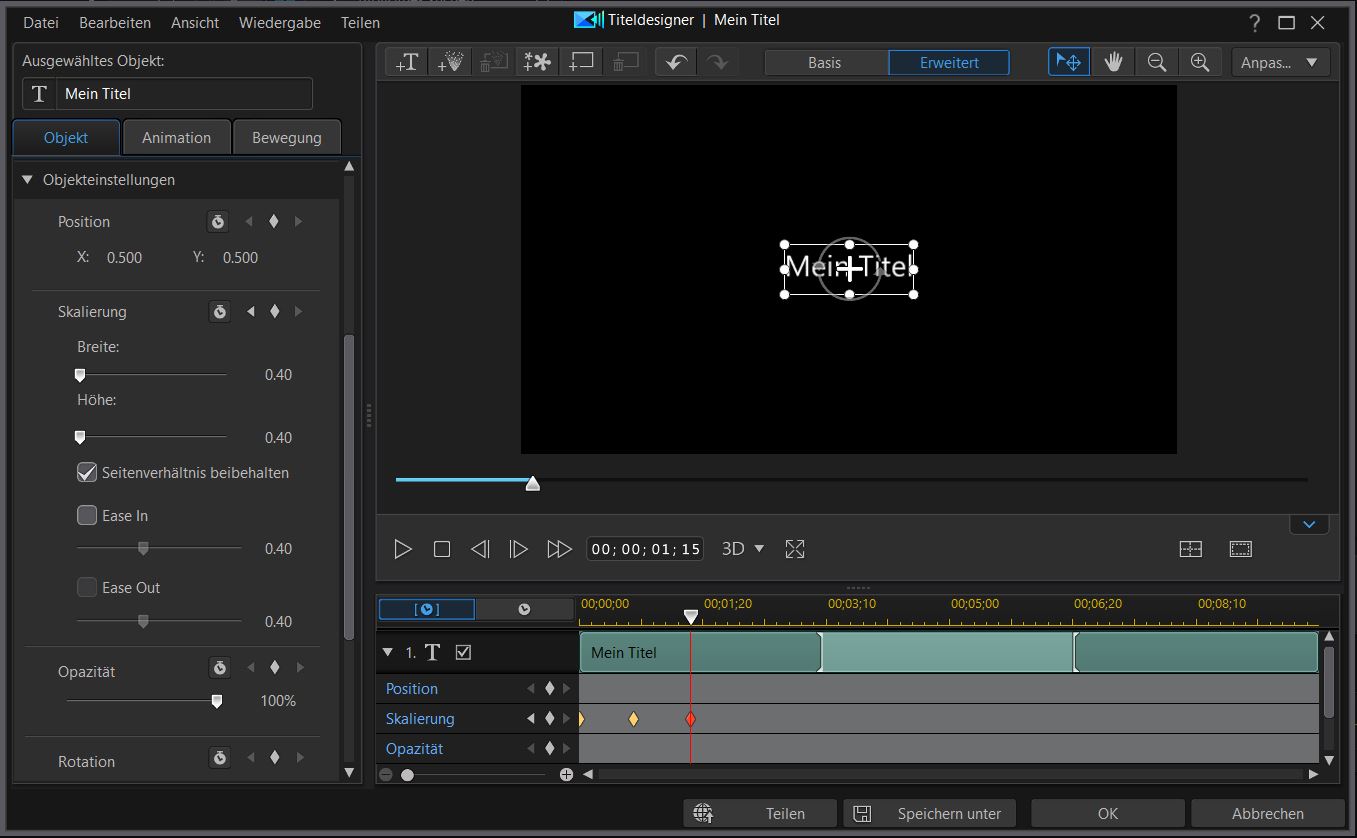Zoom out of the preview
1357x838 pixels.
point(1156,61)
